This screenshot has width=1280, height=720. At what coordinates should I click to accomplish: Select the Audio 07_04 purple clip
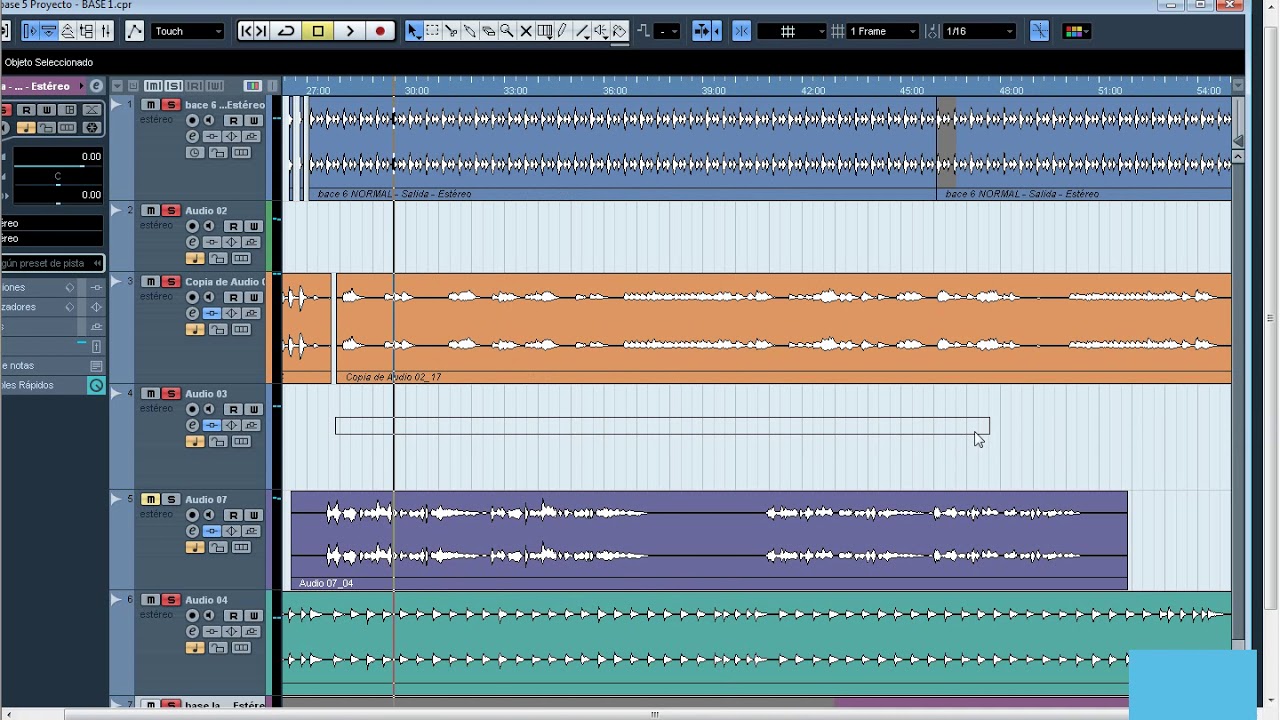point(709,540)
